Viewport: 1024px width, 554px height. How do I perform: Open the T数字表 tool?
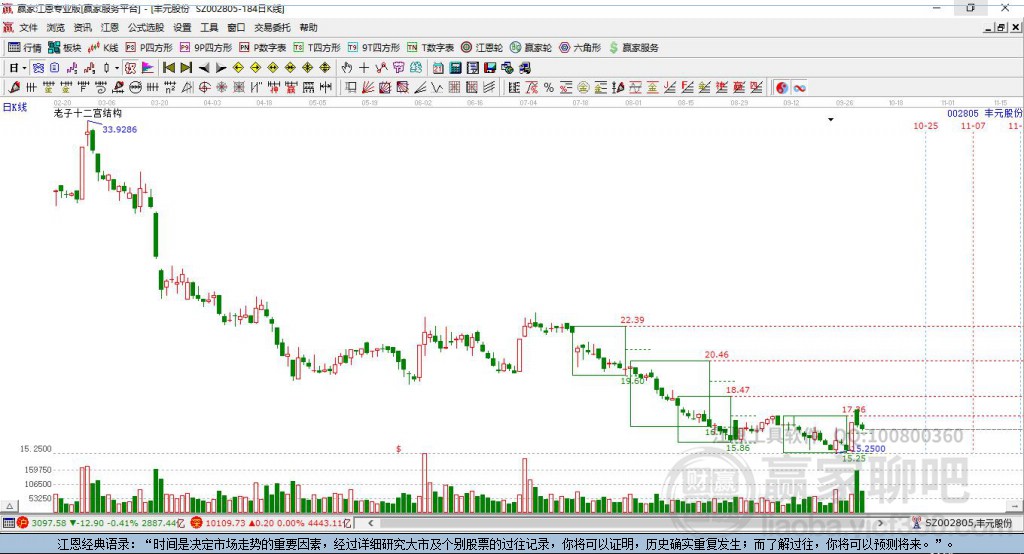tap(430, 48)
